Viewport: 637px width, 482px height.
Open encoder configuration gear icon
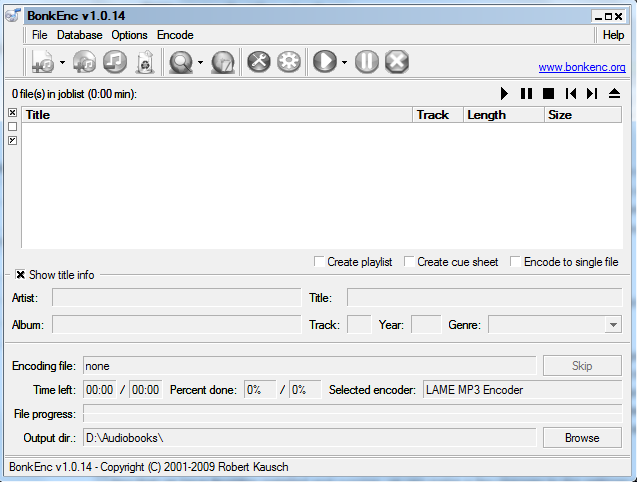289,62
